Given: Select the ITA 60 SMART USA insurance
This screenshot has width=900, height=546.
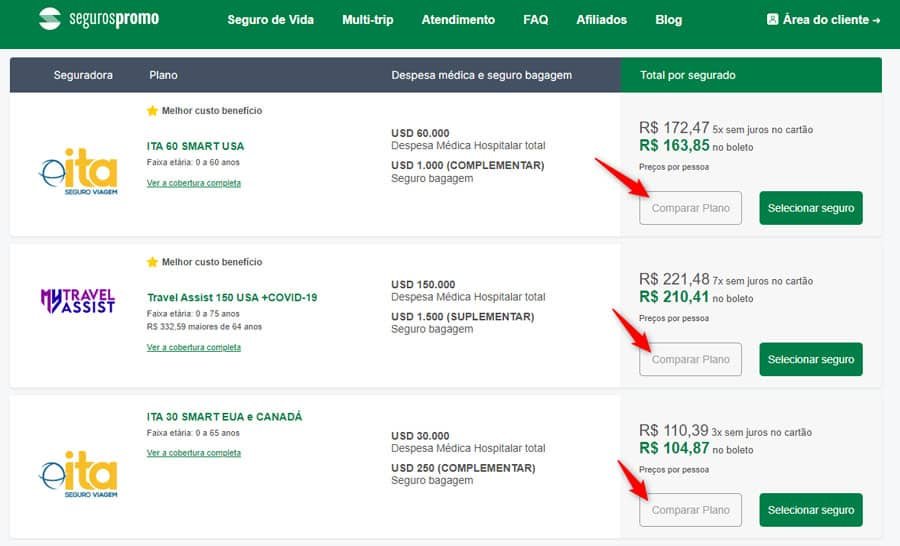Looking at the screenshot, I should [810, 208].
